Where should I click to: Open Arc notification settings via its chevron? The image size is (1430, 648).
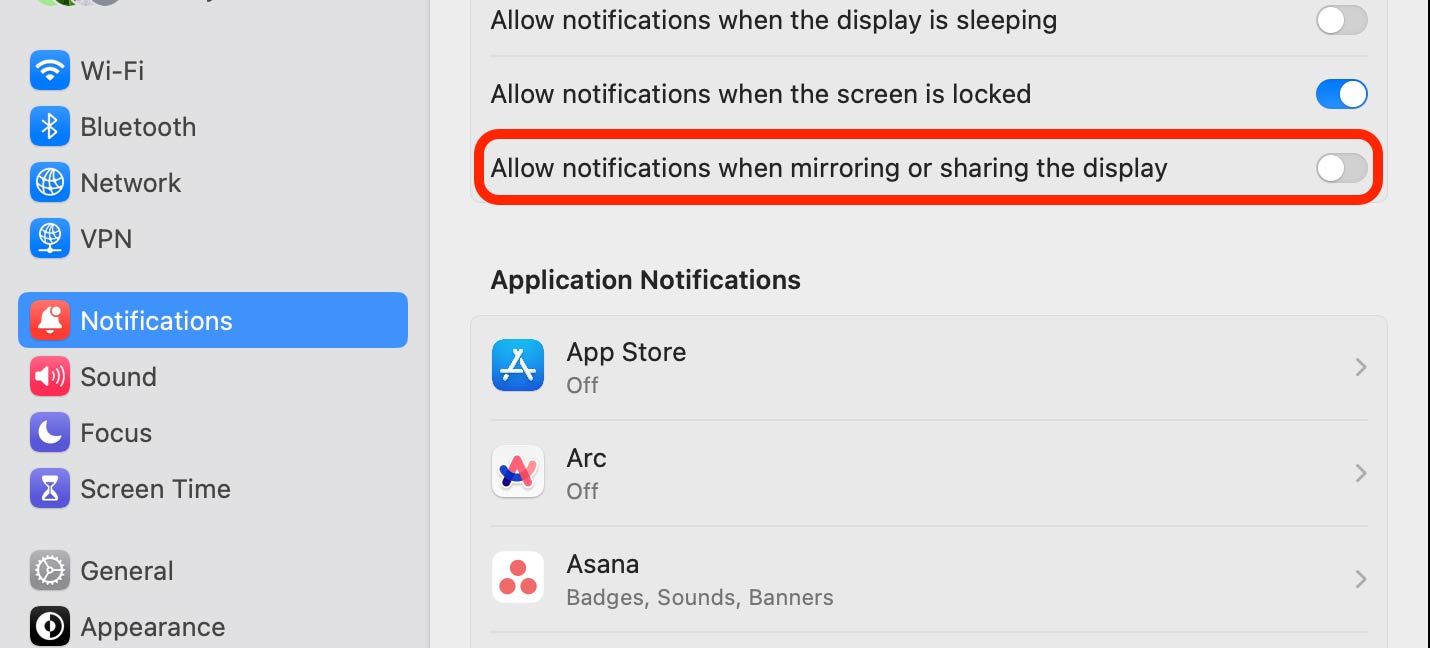[x=1360, y=472]
